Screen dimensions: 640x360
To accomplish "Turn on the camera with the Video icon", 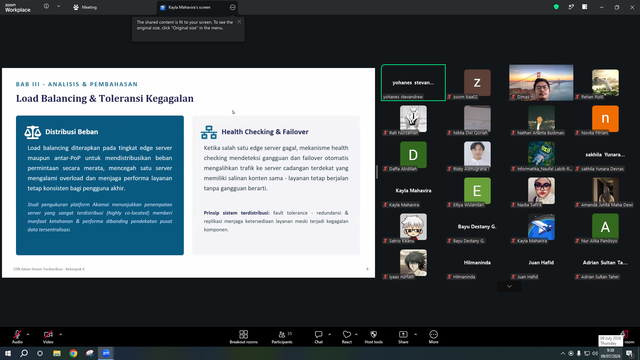I will [x=48, y=335].
